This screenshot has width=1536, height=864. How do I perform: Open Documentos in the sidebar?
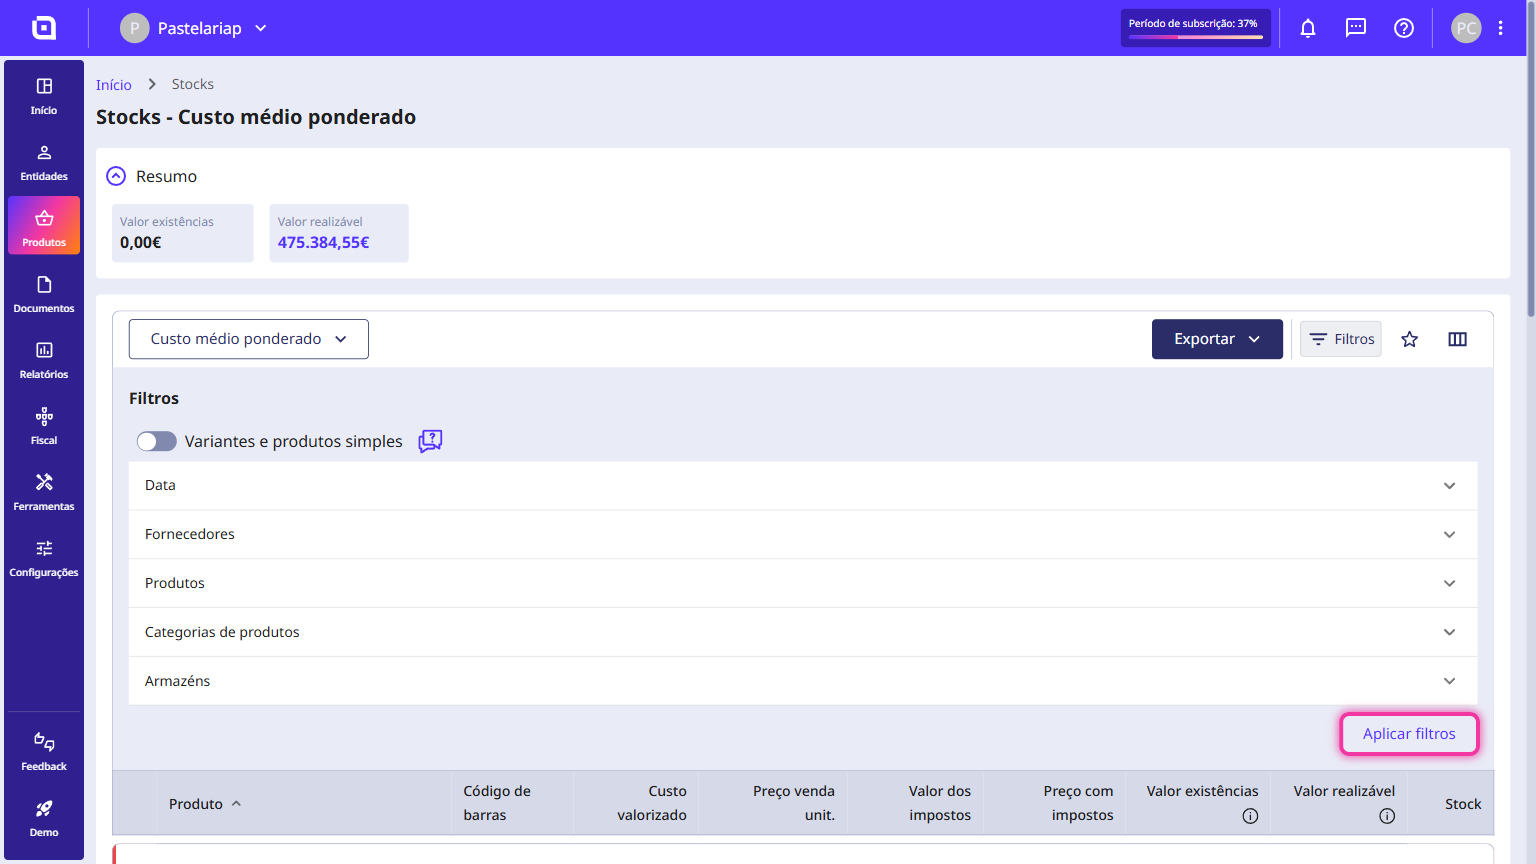(44, 295)
